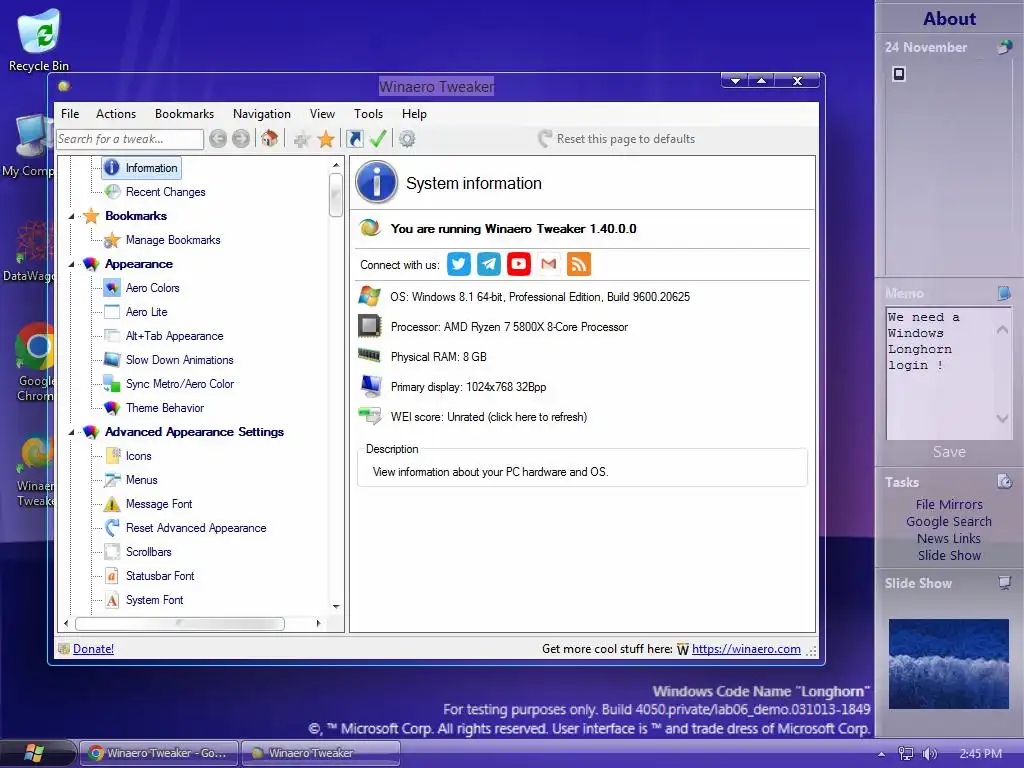The width and height of the screenshot is (1024, 768).
Task: Go to the Home page icon
Action: pyautogui.click(x=269, y=138)
